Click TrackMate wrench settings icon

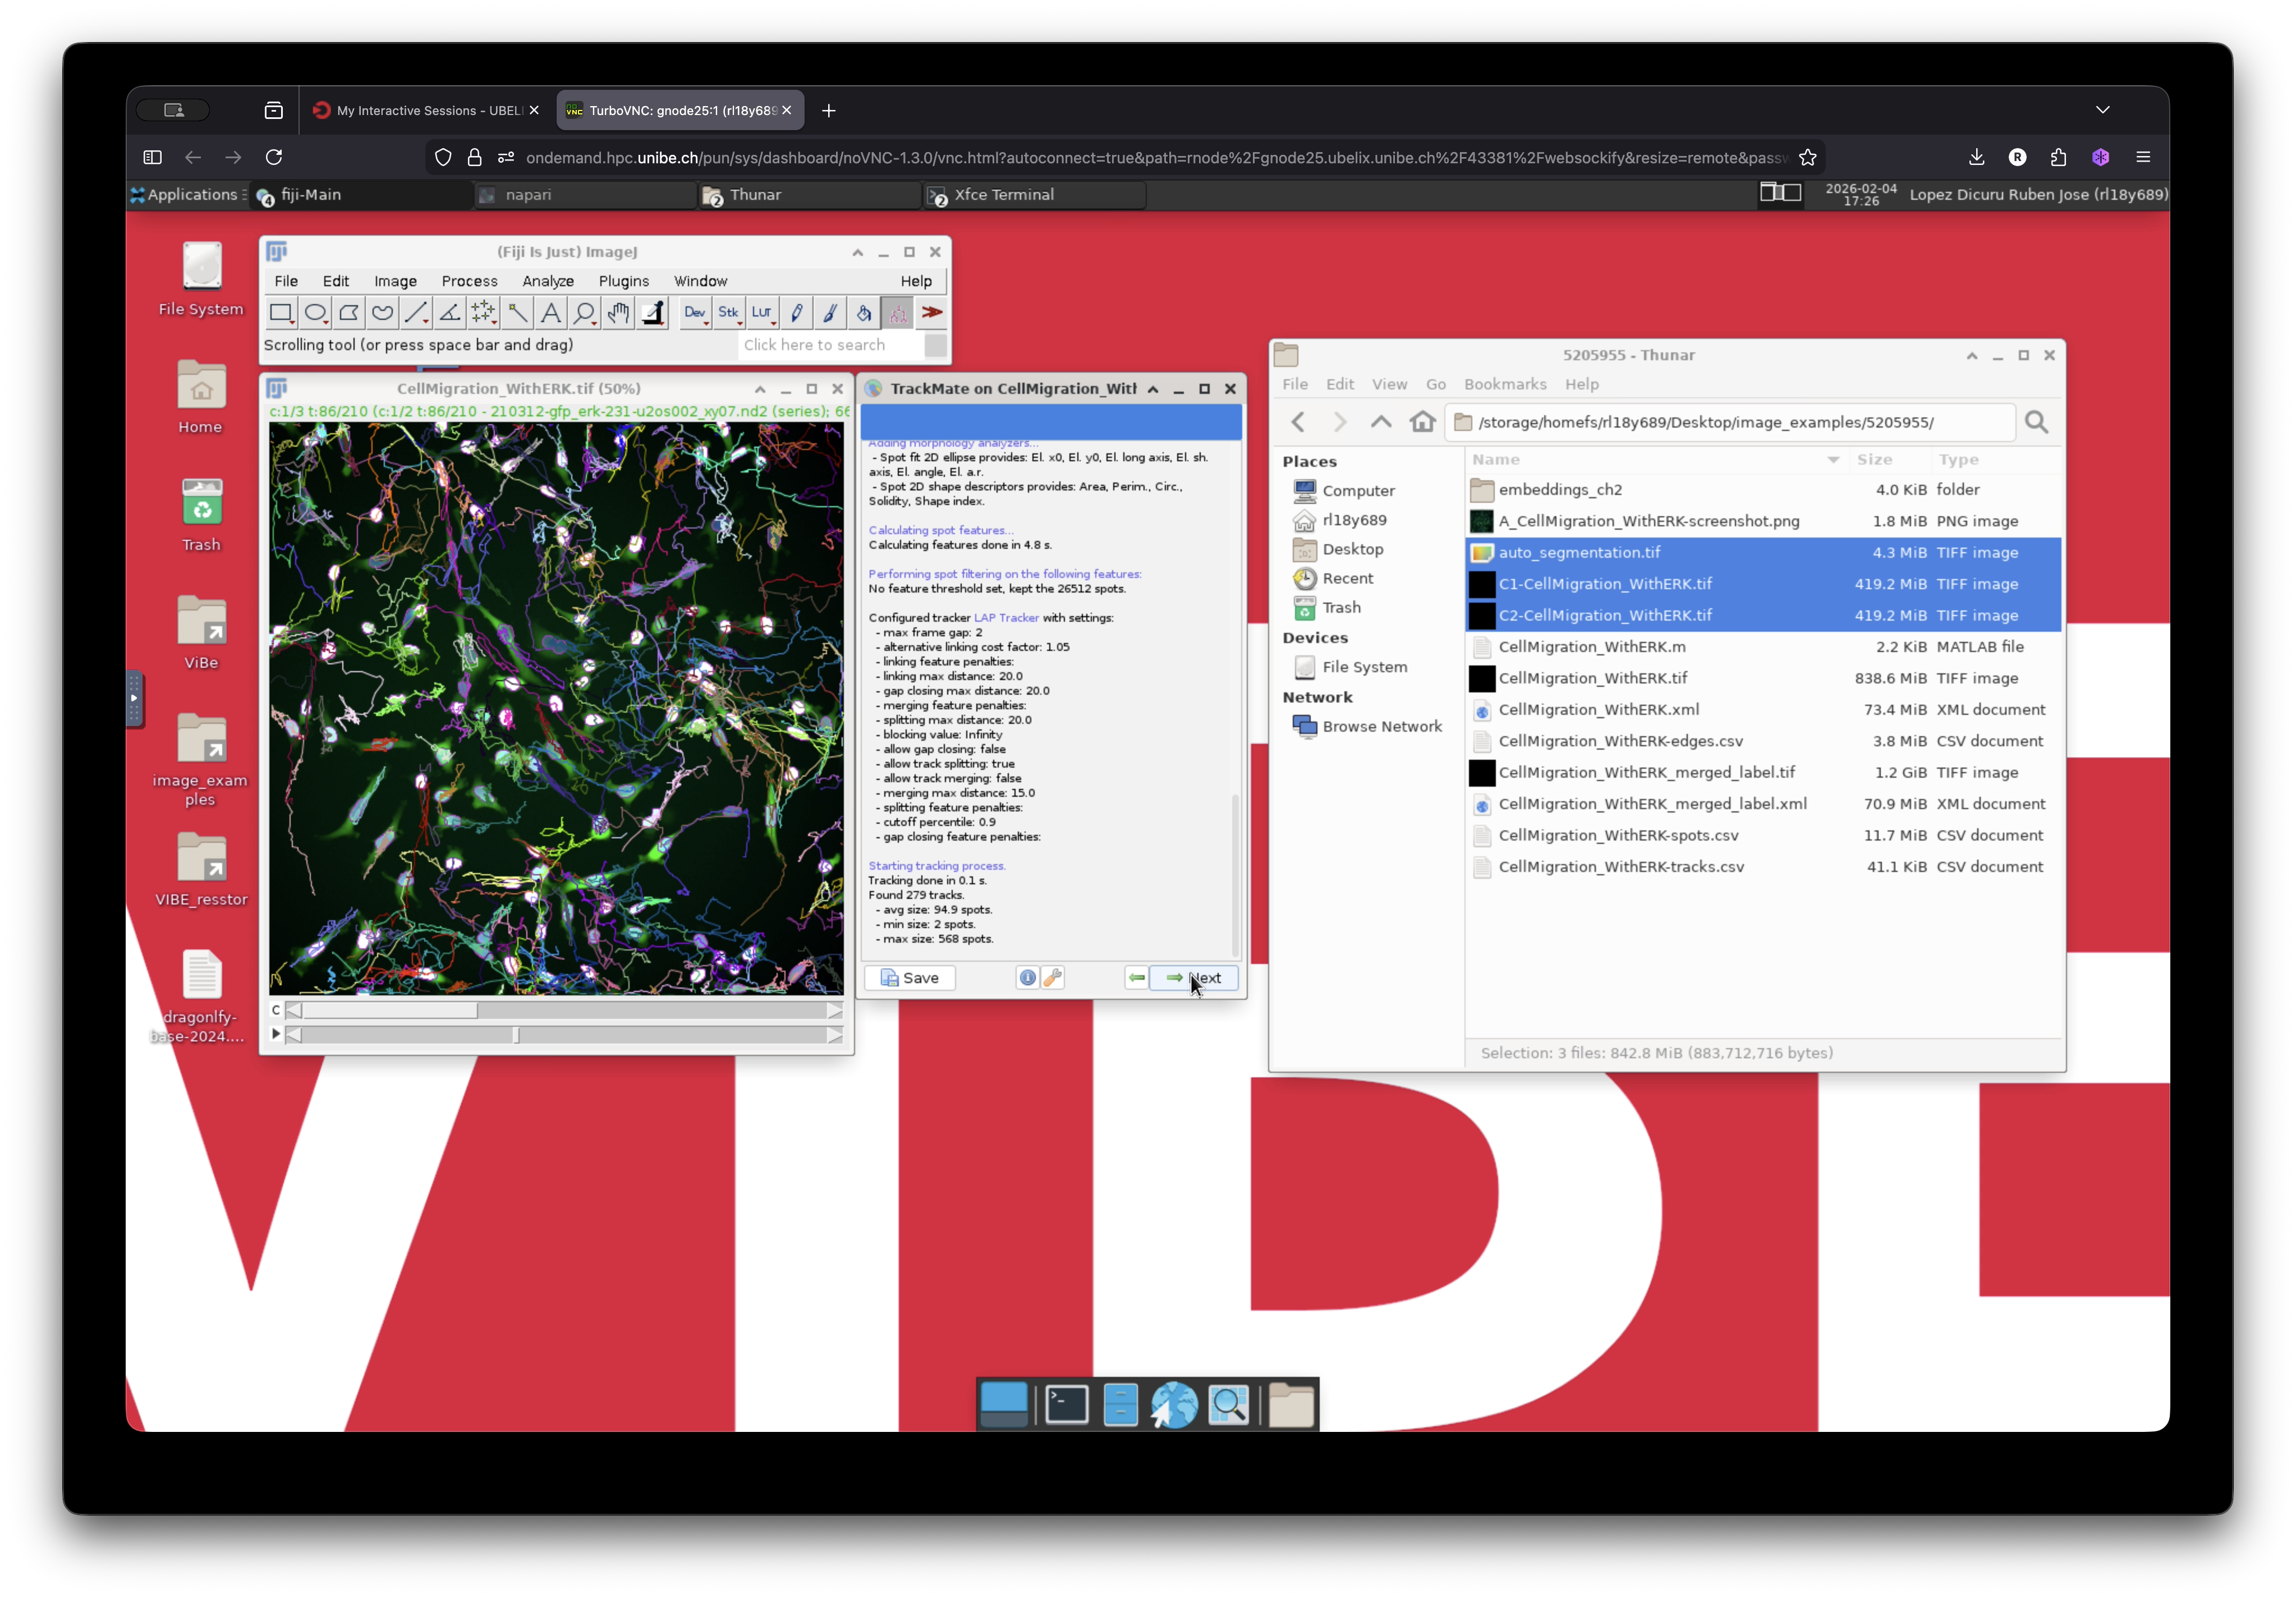click(1052, 978)
